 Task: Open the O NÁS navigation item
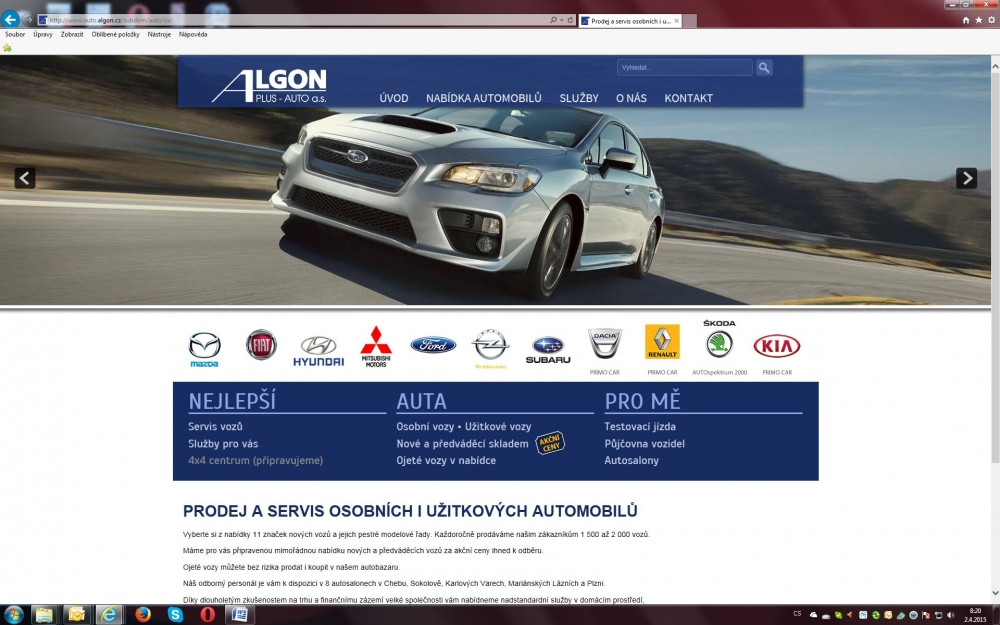[x=631, y=98]
